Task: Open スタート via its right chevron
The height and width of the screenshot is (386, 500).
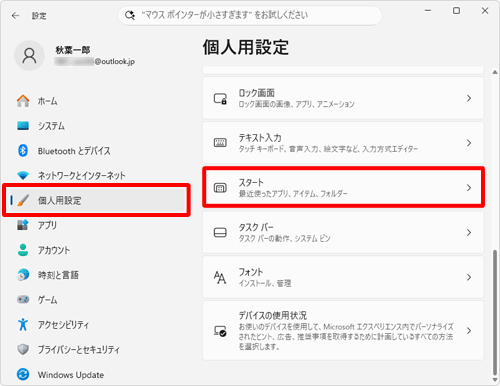Action: tap(469, 188)
